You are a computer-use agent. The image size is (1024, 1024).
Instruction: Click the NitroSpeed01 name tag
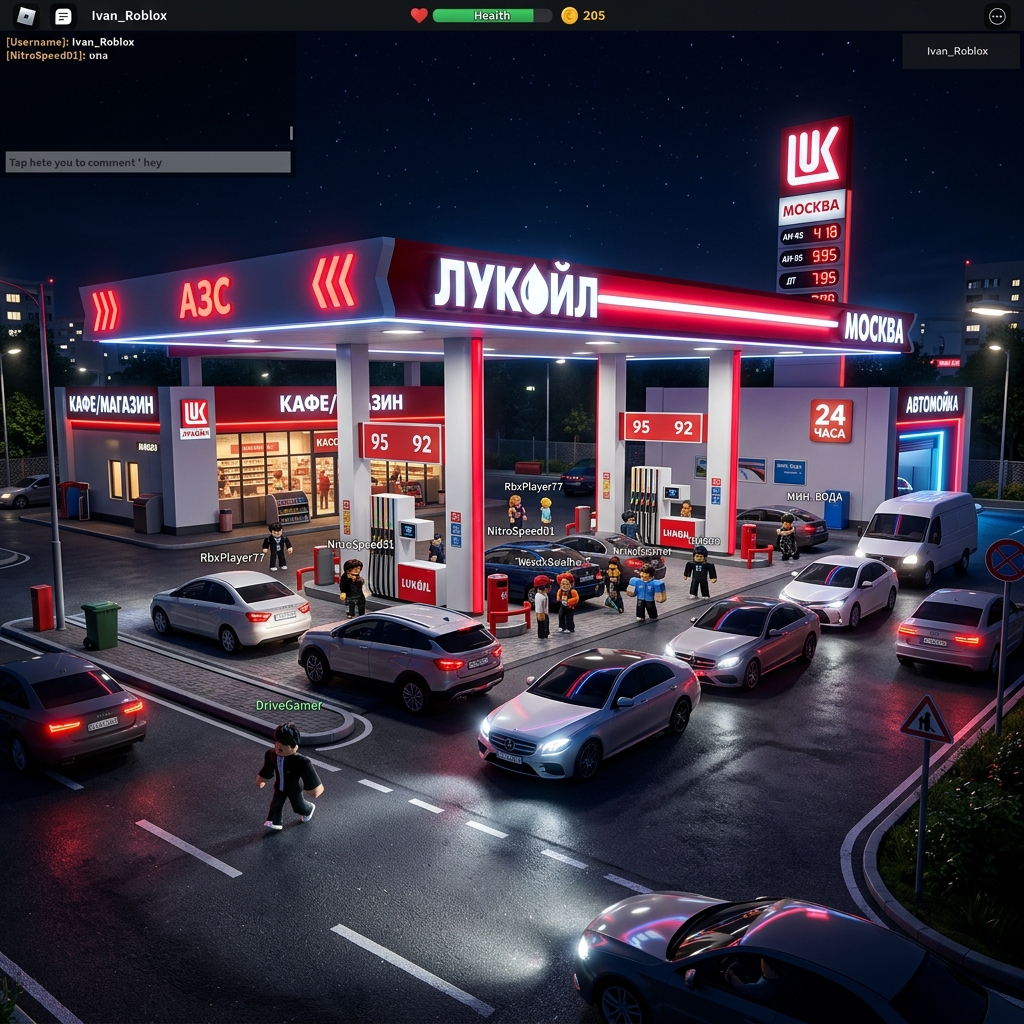click(x=520, y=531)
